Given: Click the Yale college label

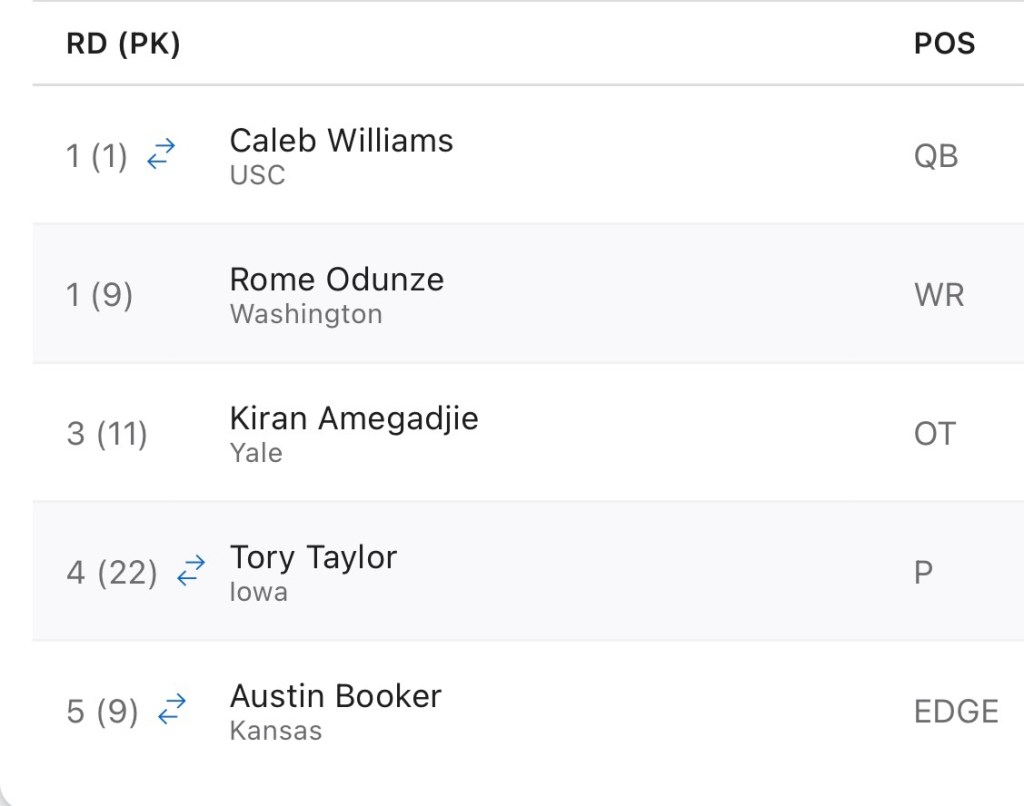Looking at the screenshot, I should [x=256, y=453].
